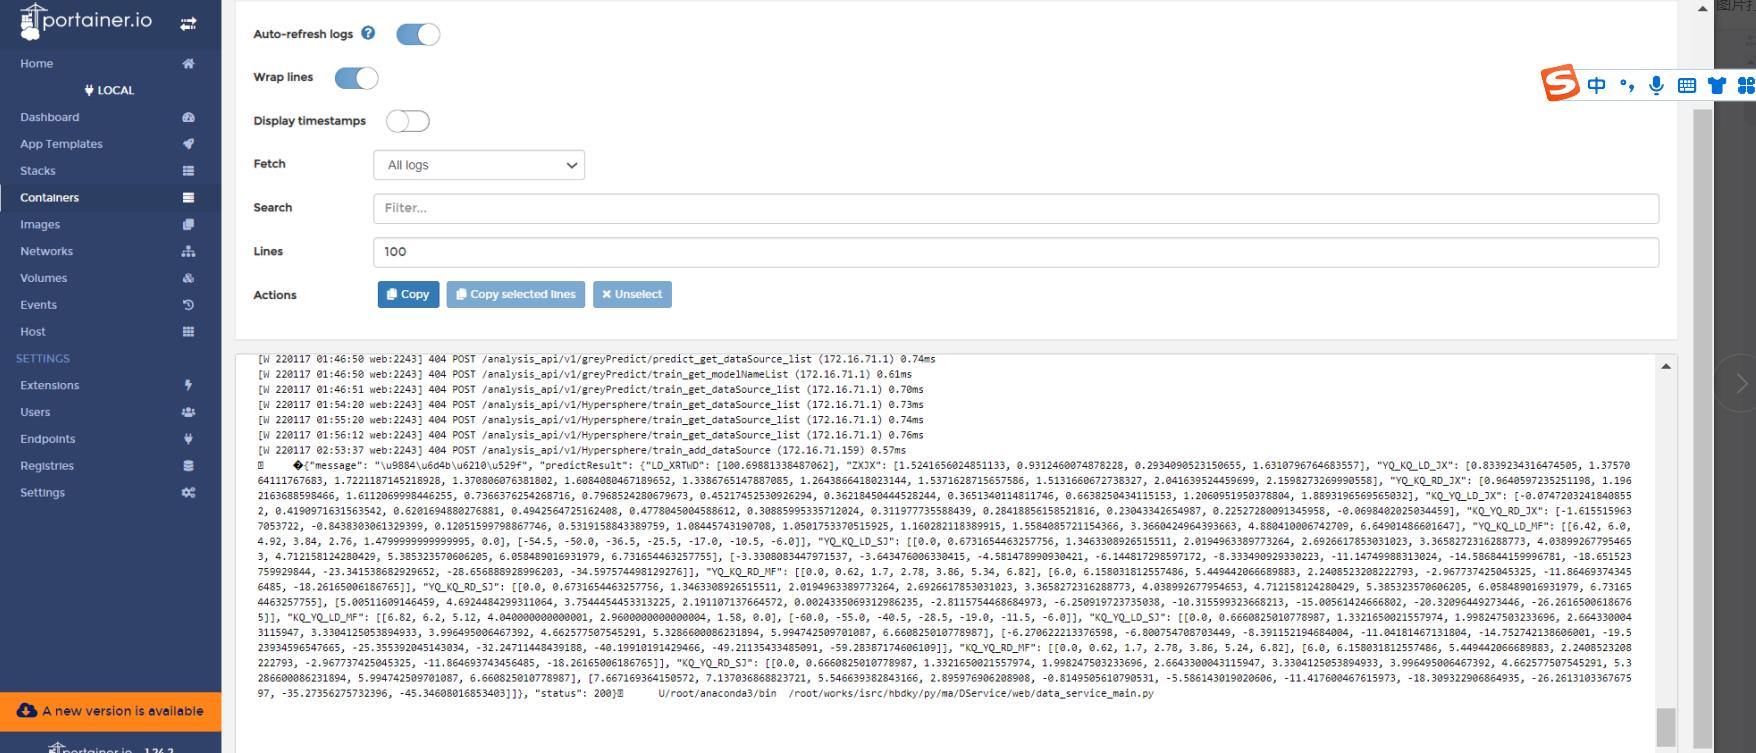This screenshot has height=753, width=1756.
Task: Click the Unselect button
Action: pyautogui.click(x=632, y=294)
